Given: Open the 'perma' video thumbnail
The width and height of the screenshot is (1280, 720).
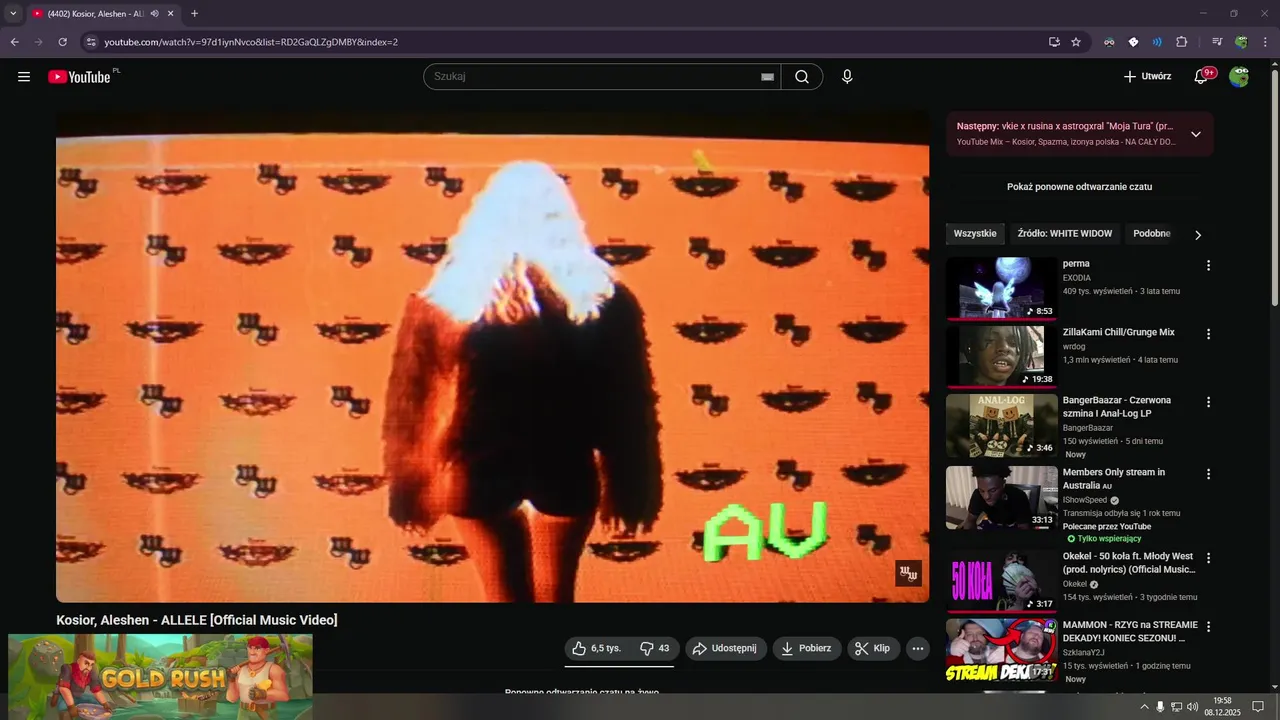Looking at the screenshot, I should click(x=1001, y=288).
